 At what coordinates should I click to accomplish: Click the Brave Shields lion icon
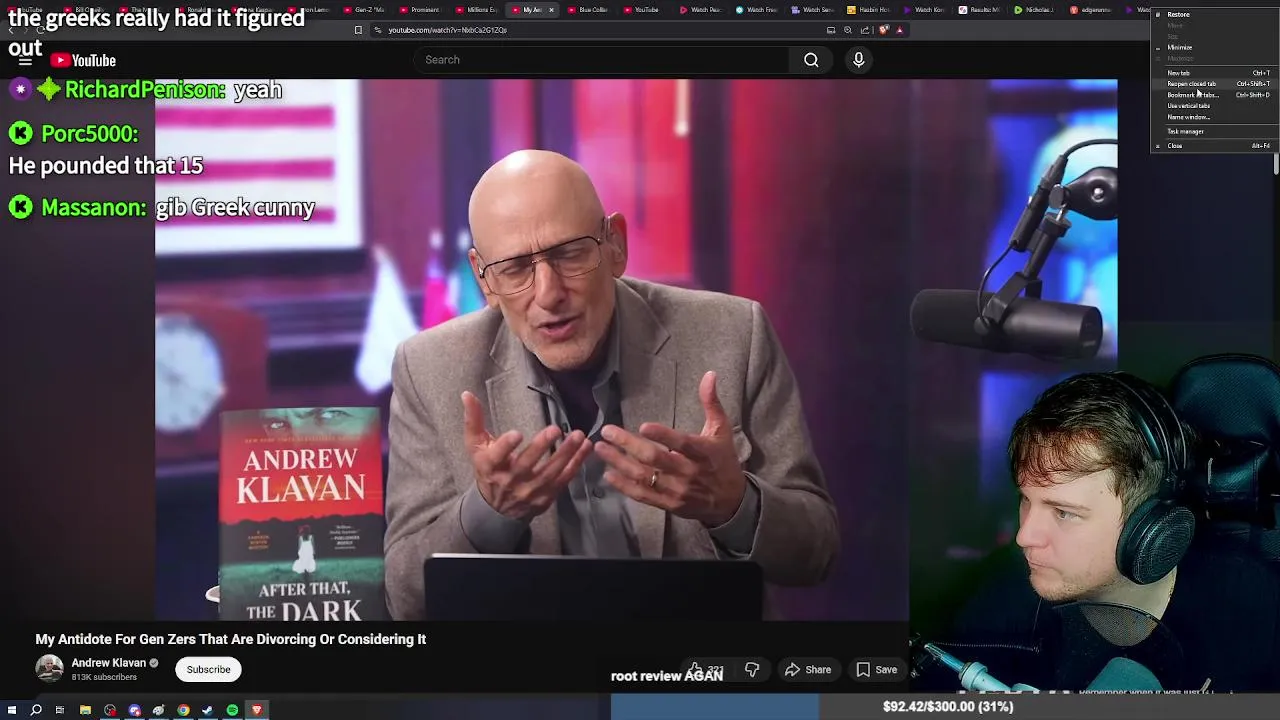tap(884, 30)
